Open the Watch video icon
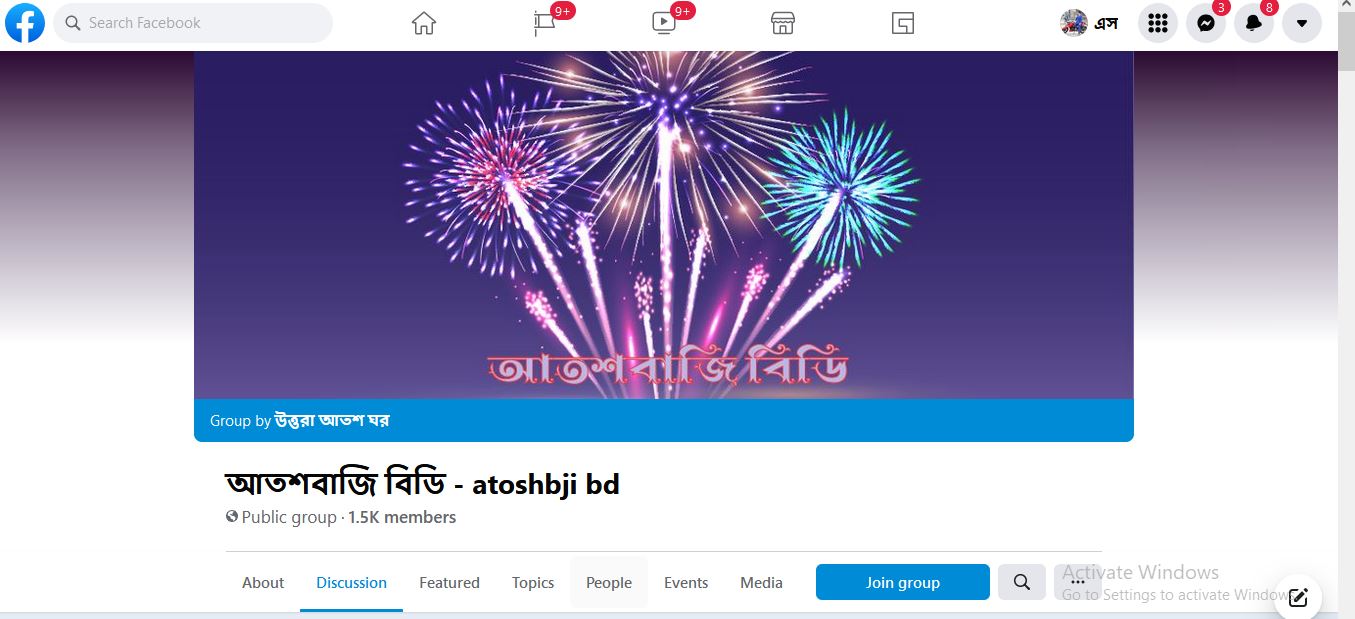The image size is (1355, 619). 664,23
